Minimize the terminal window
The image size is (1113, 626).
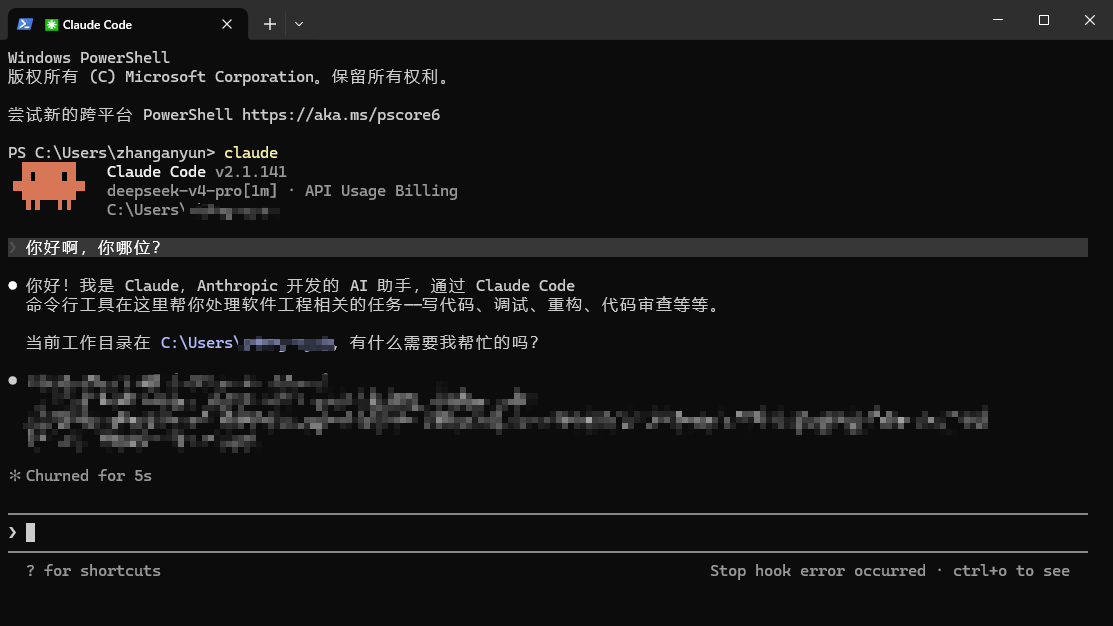click(998, 20)
